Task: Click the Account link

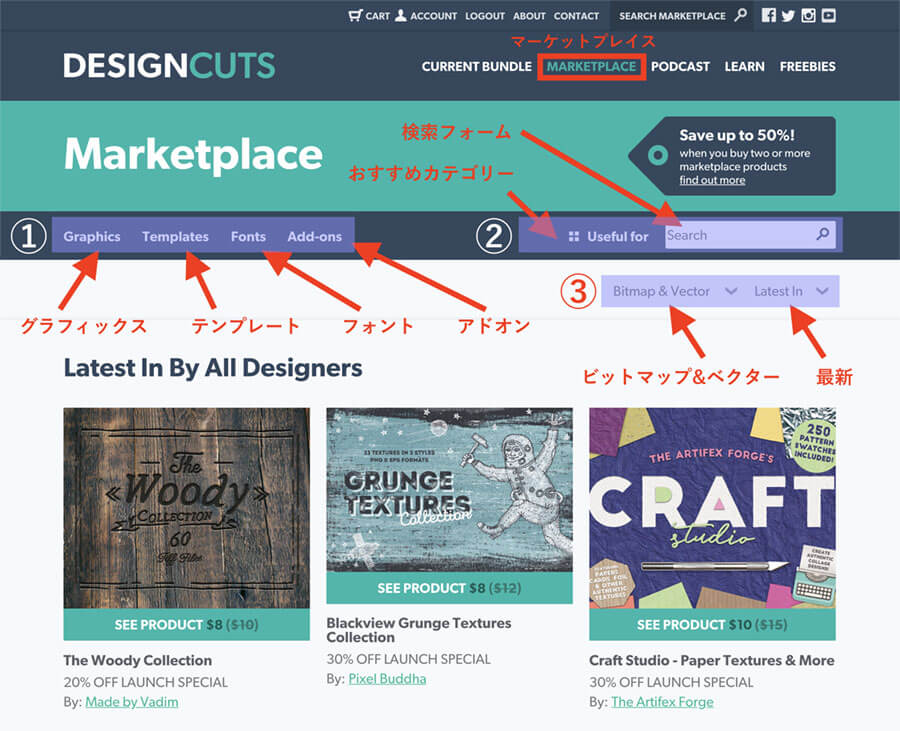Action: 433,16
